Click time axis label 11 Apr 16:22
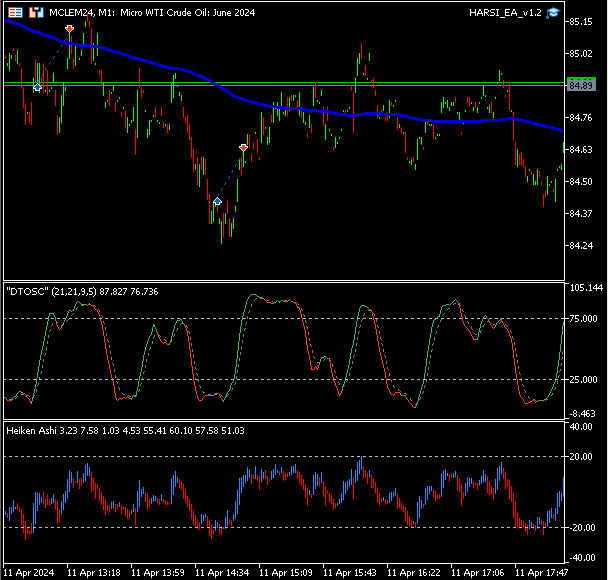 (x=414, y=573)
